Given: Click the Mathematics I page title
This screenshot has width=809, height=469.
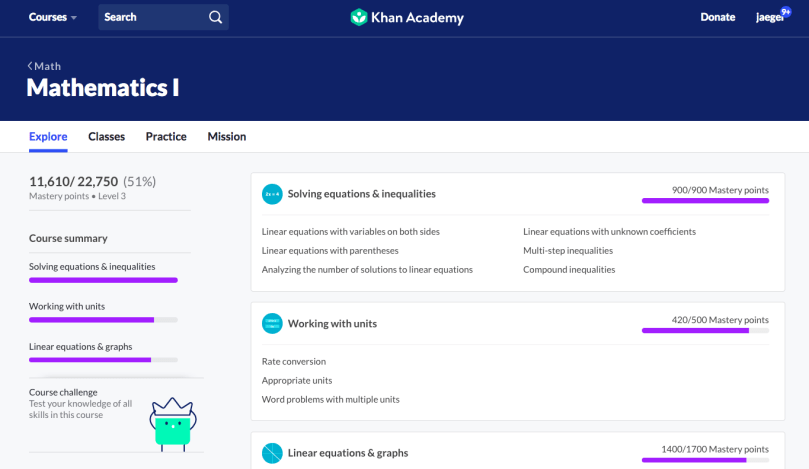Looking at the screenshot, I should [103, 88].
